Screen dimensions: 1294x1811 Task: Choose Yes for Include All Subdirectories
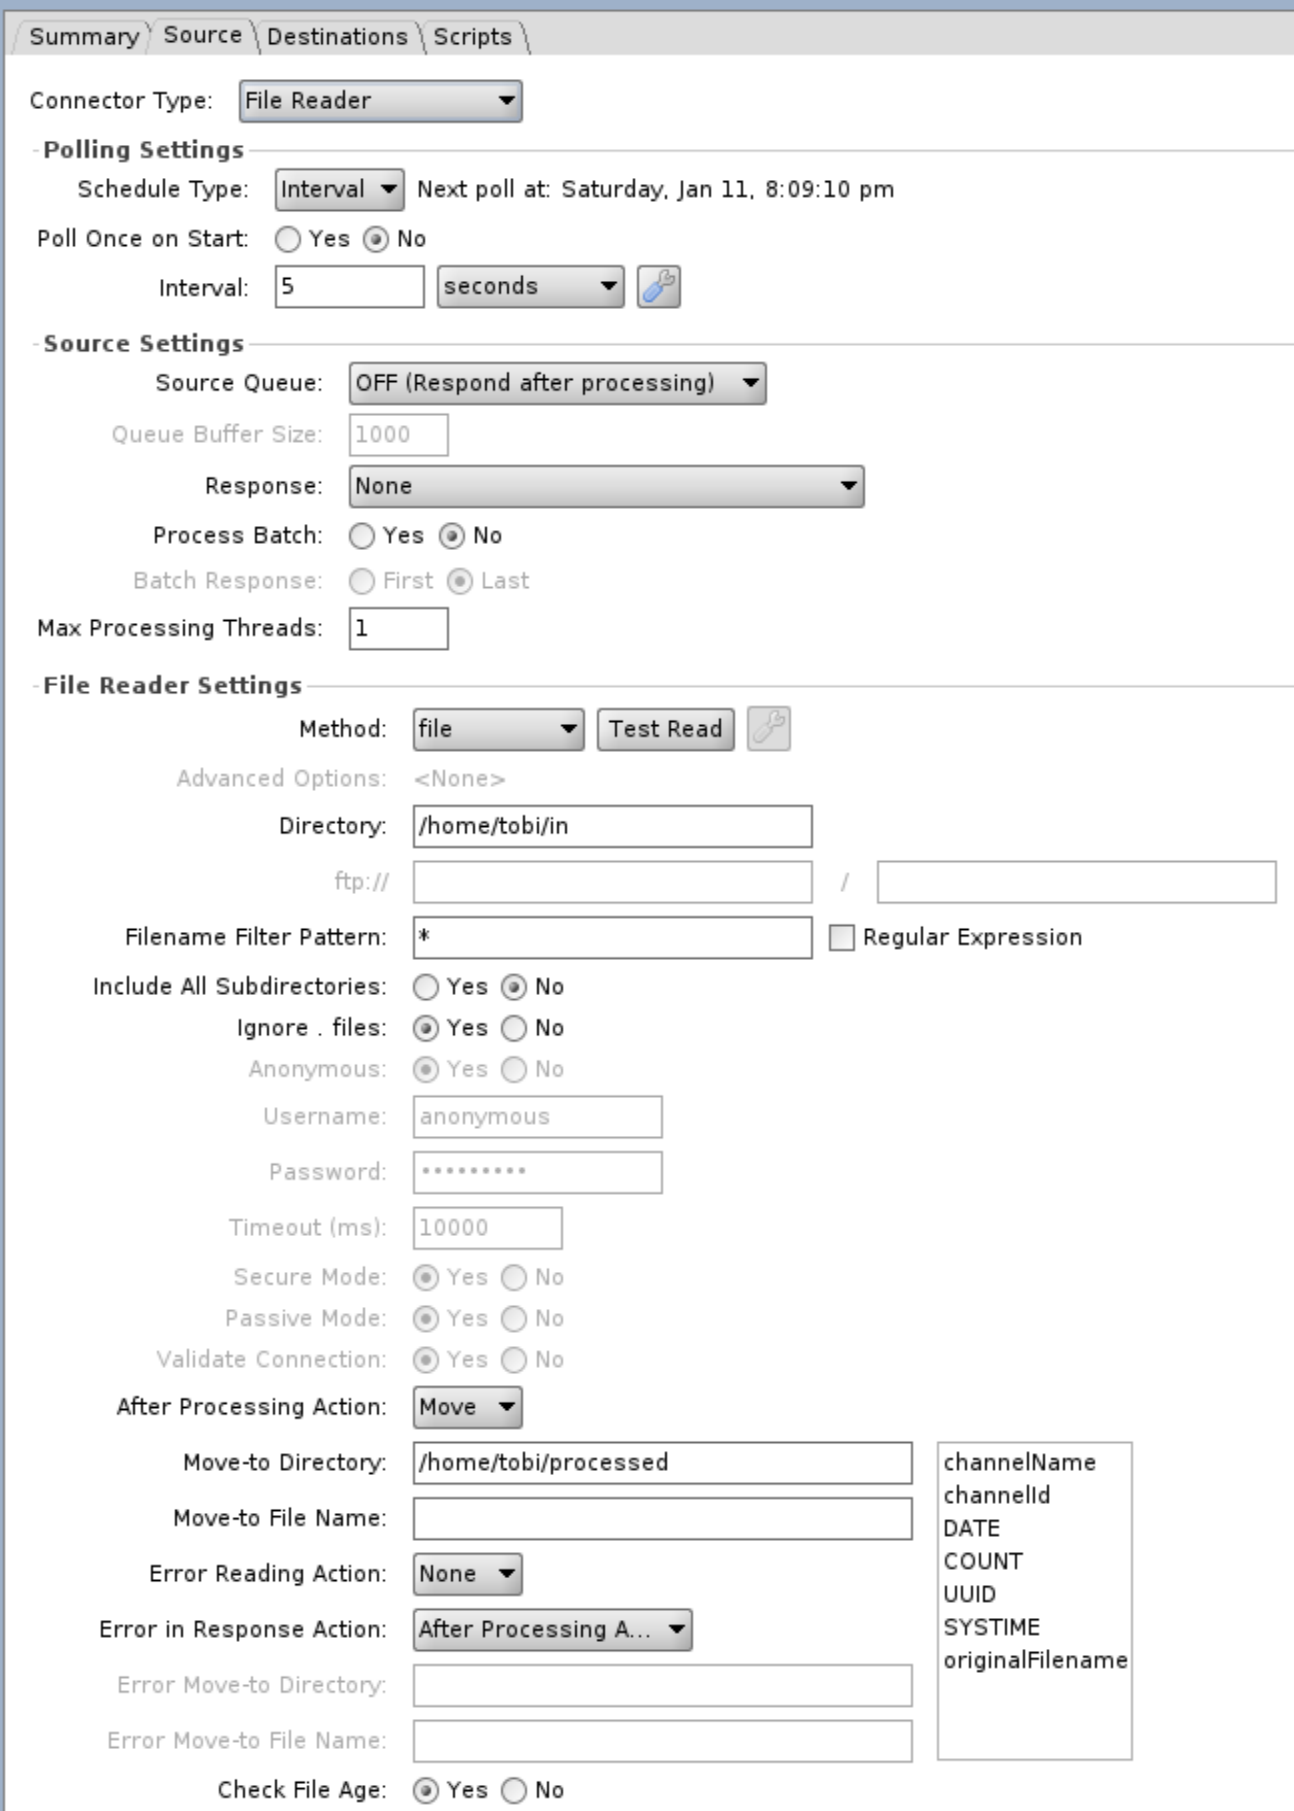click(426, 987)
